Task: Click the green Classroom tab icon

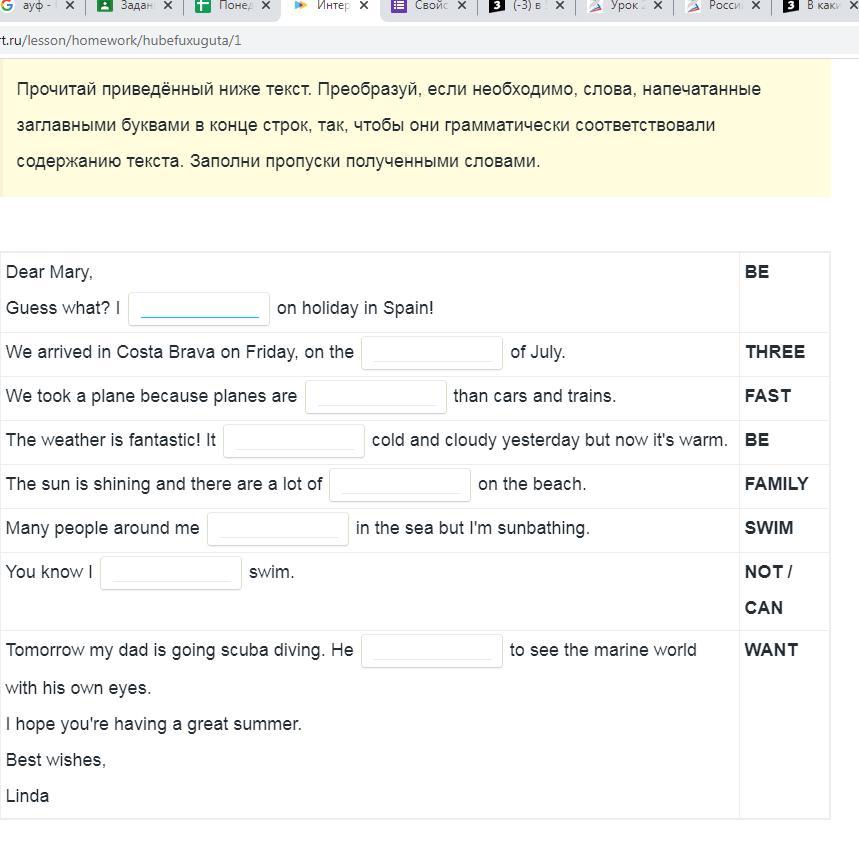Action: 104,6
